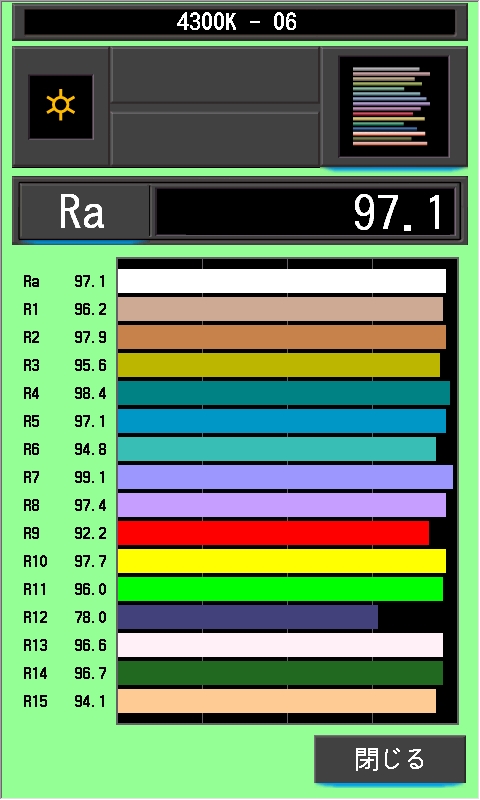Select the R15 label in the list
This screenshot has width=480, height=800.
(x=35, y=702)
